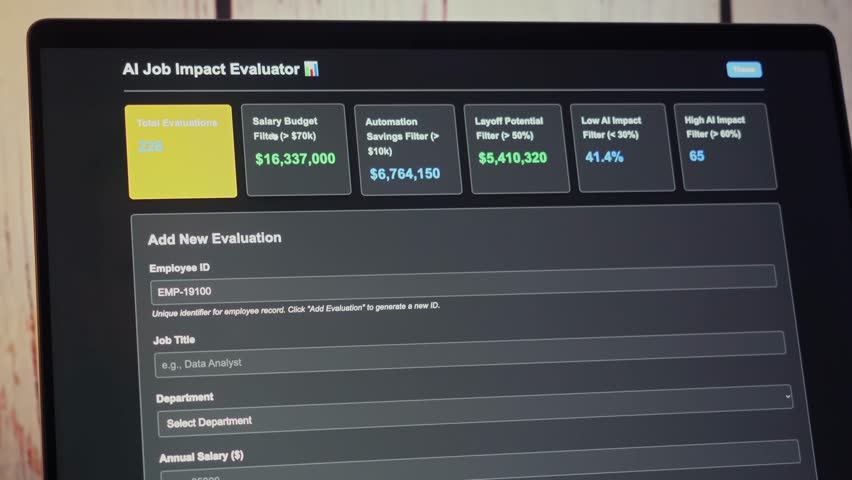
Task: Click the 41.4% value
Action: click(604, 157)
